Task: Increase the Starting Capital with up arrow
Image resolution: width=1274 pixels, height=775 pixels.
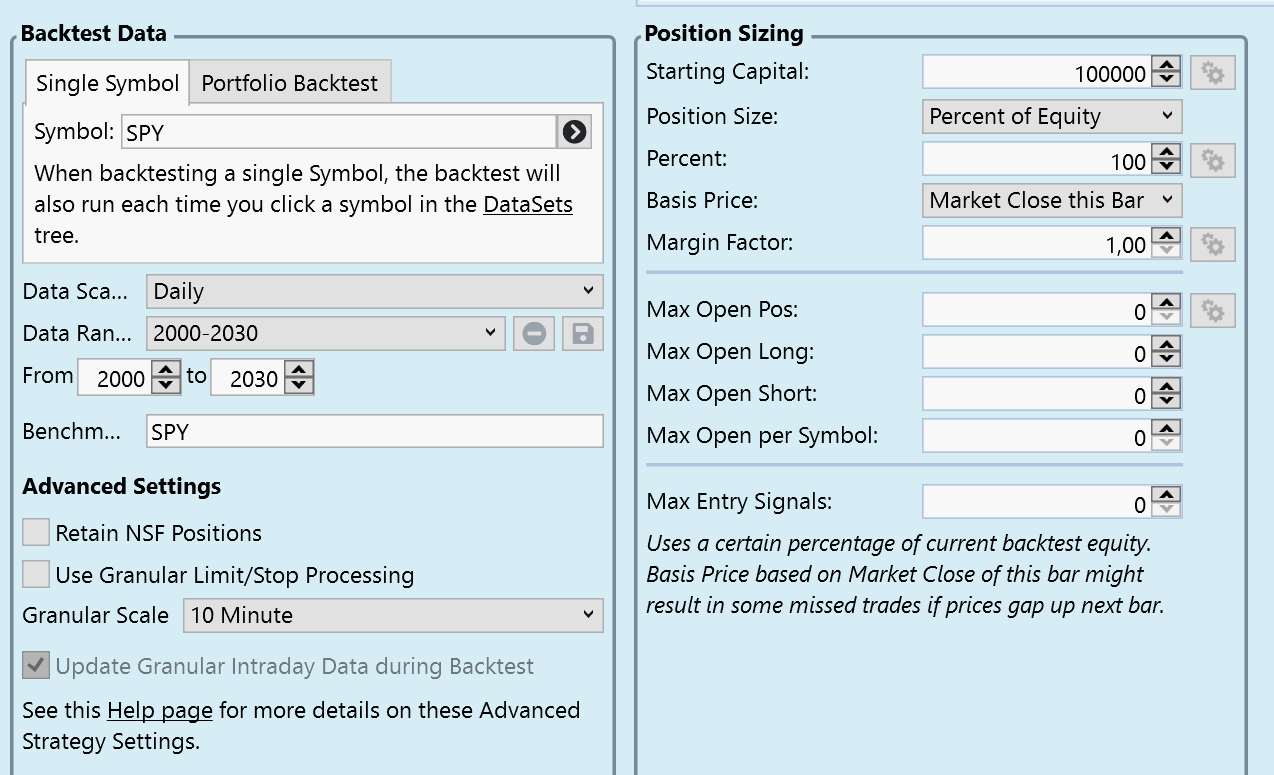Action: point(1167,65)
